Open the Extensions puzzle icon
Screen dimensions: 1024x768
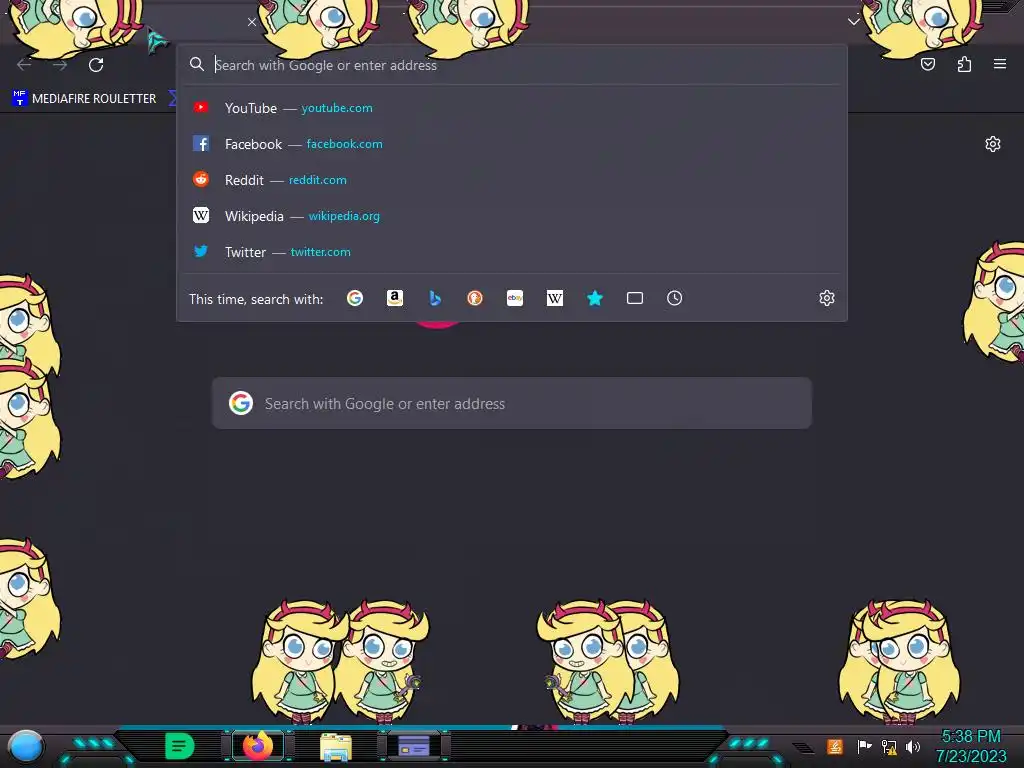click(x=964, y=64)
